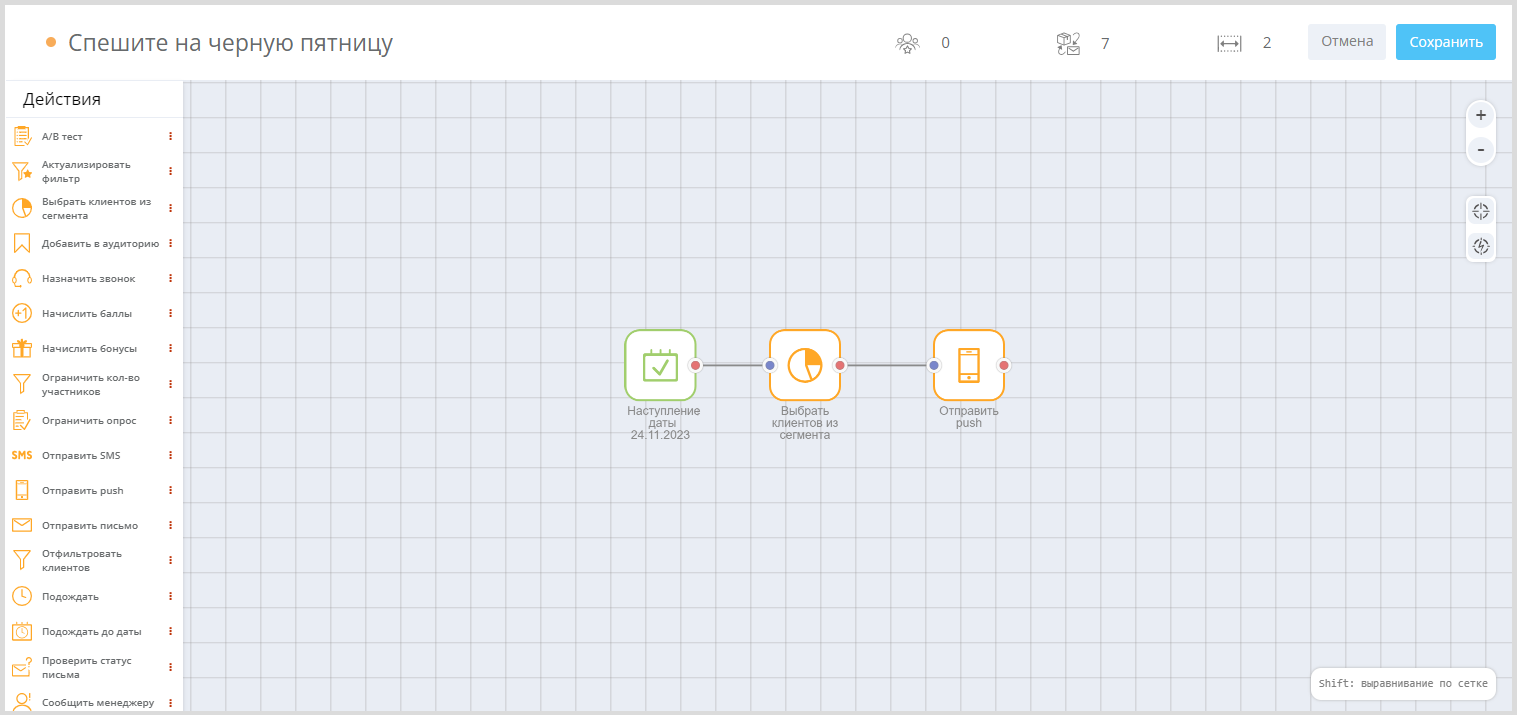Click the red output port of segment node
This screenshot has height=715, width=1517.
coord(840,365)
